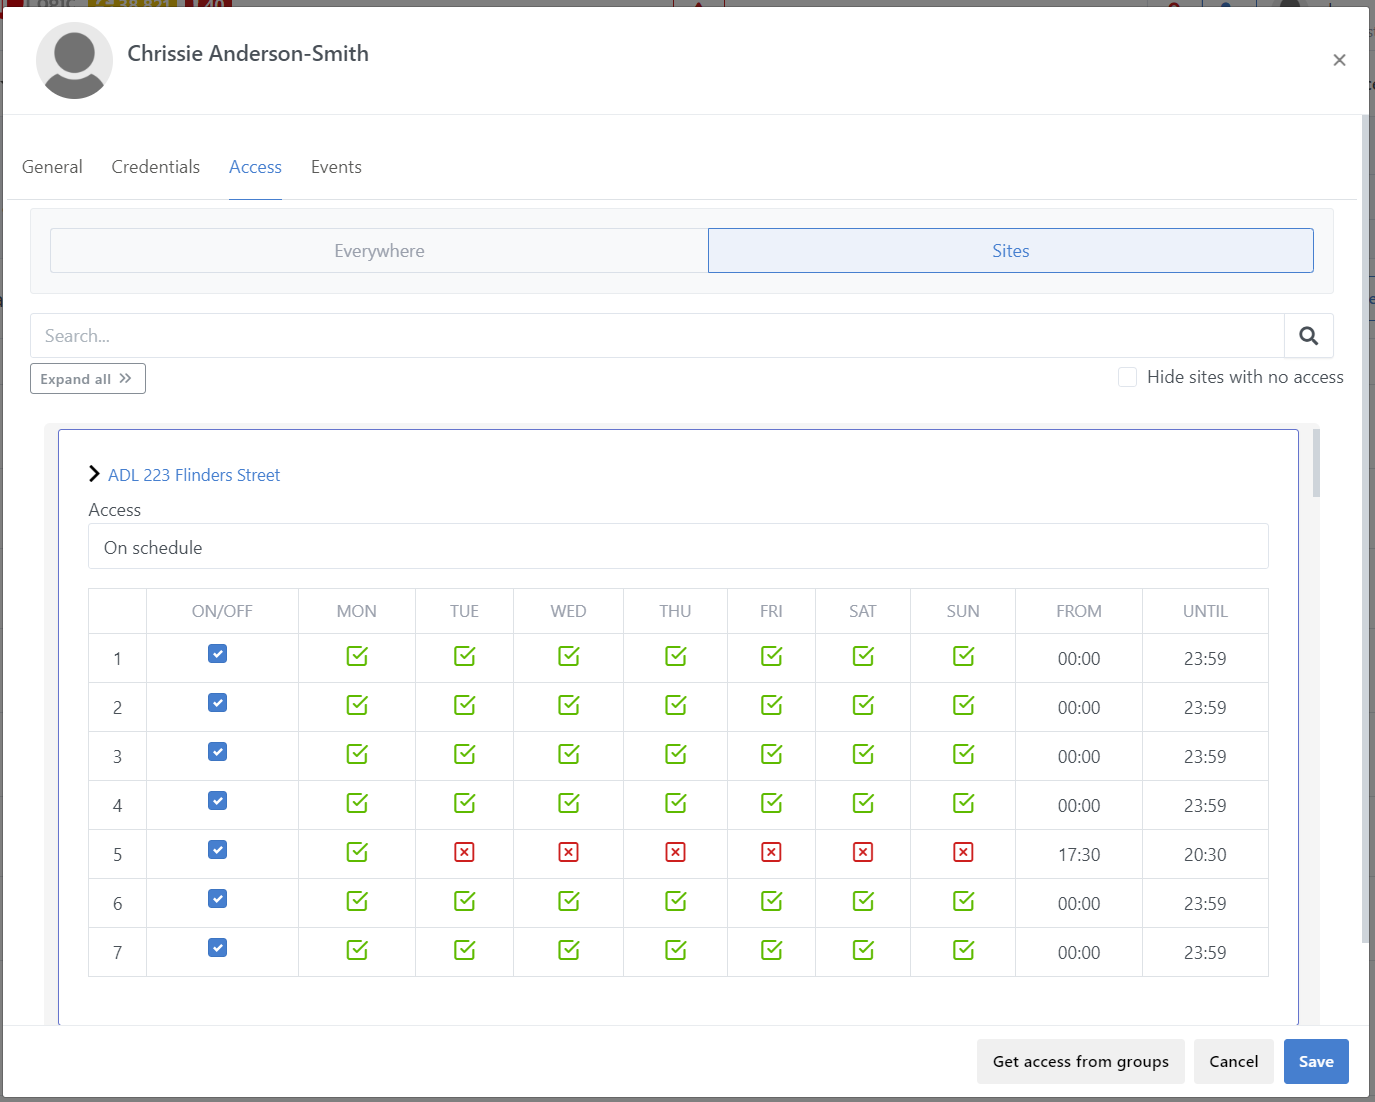Enable Hide sites with no access

1127,377
